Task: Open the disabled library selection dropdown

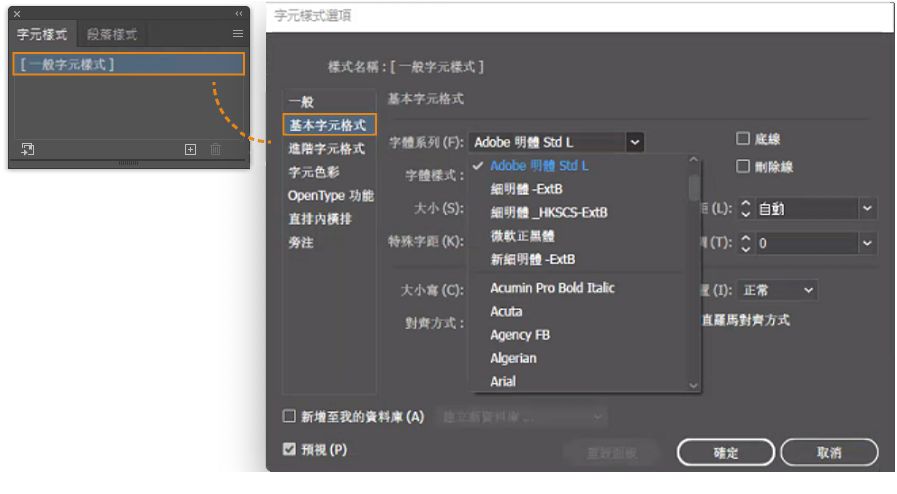Action: 521,417
